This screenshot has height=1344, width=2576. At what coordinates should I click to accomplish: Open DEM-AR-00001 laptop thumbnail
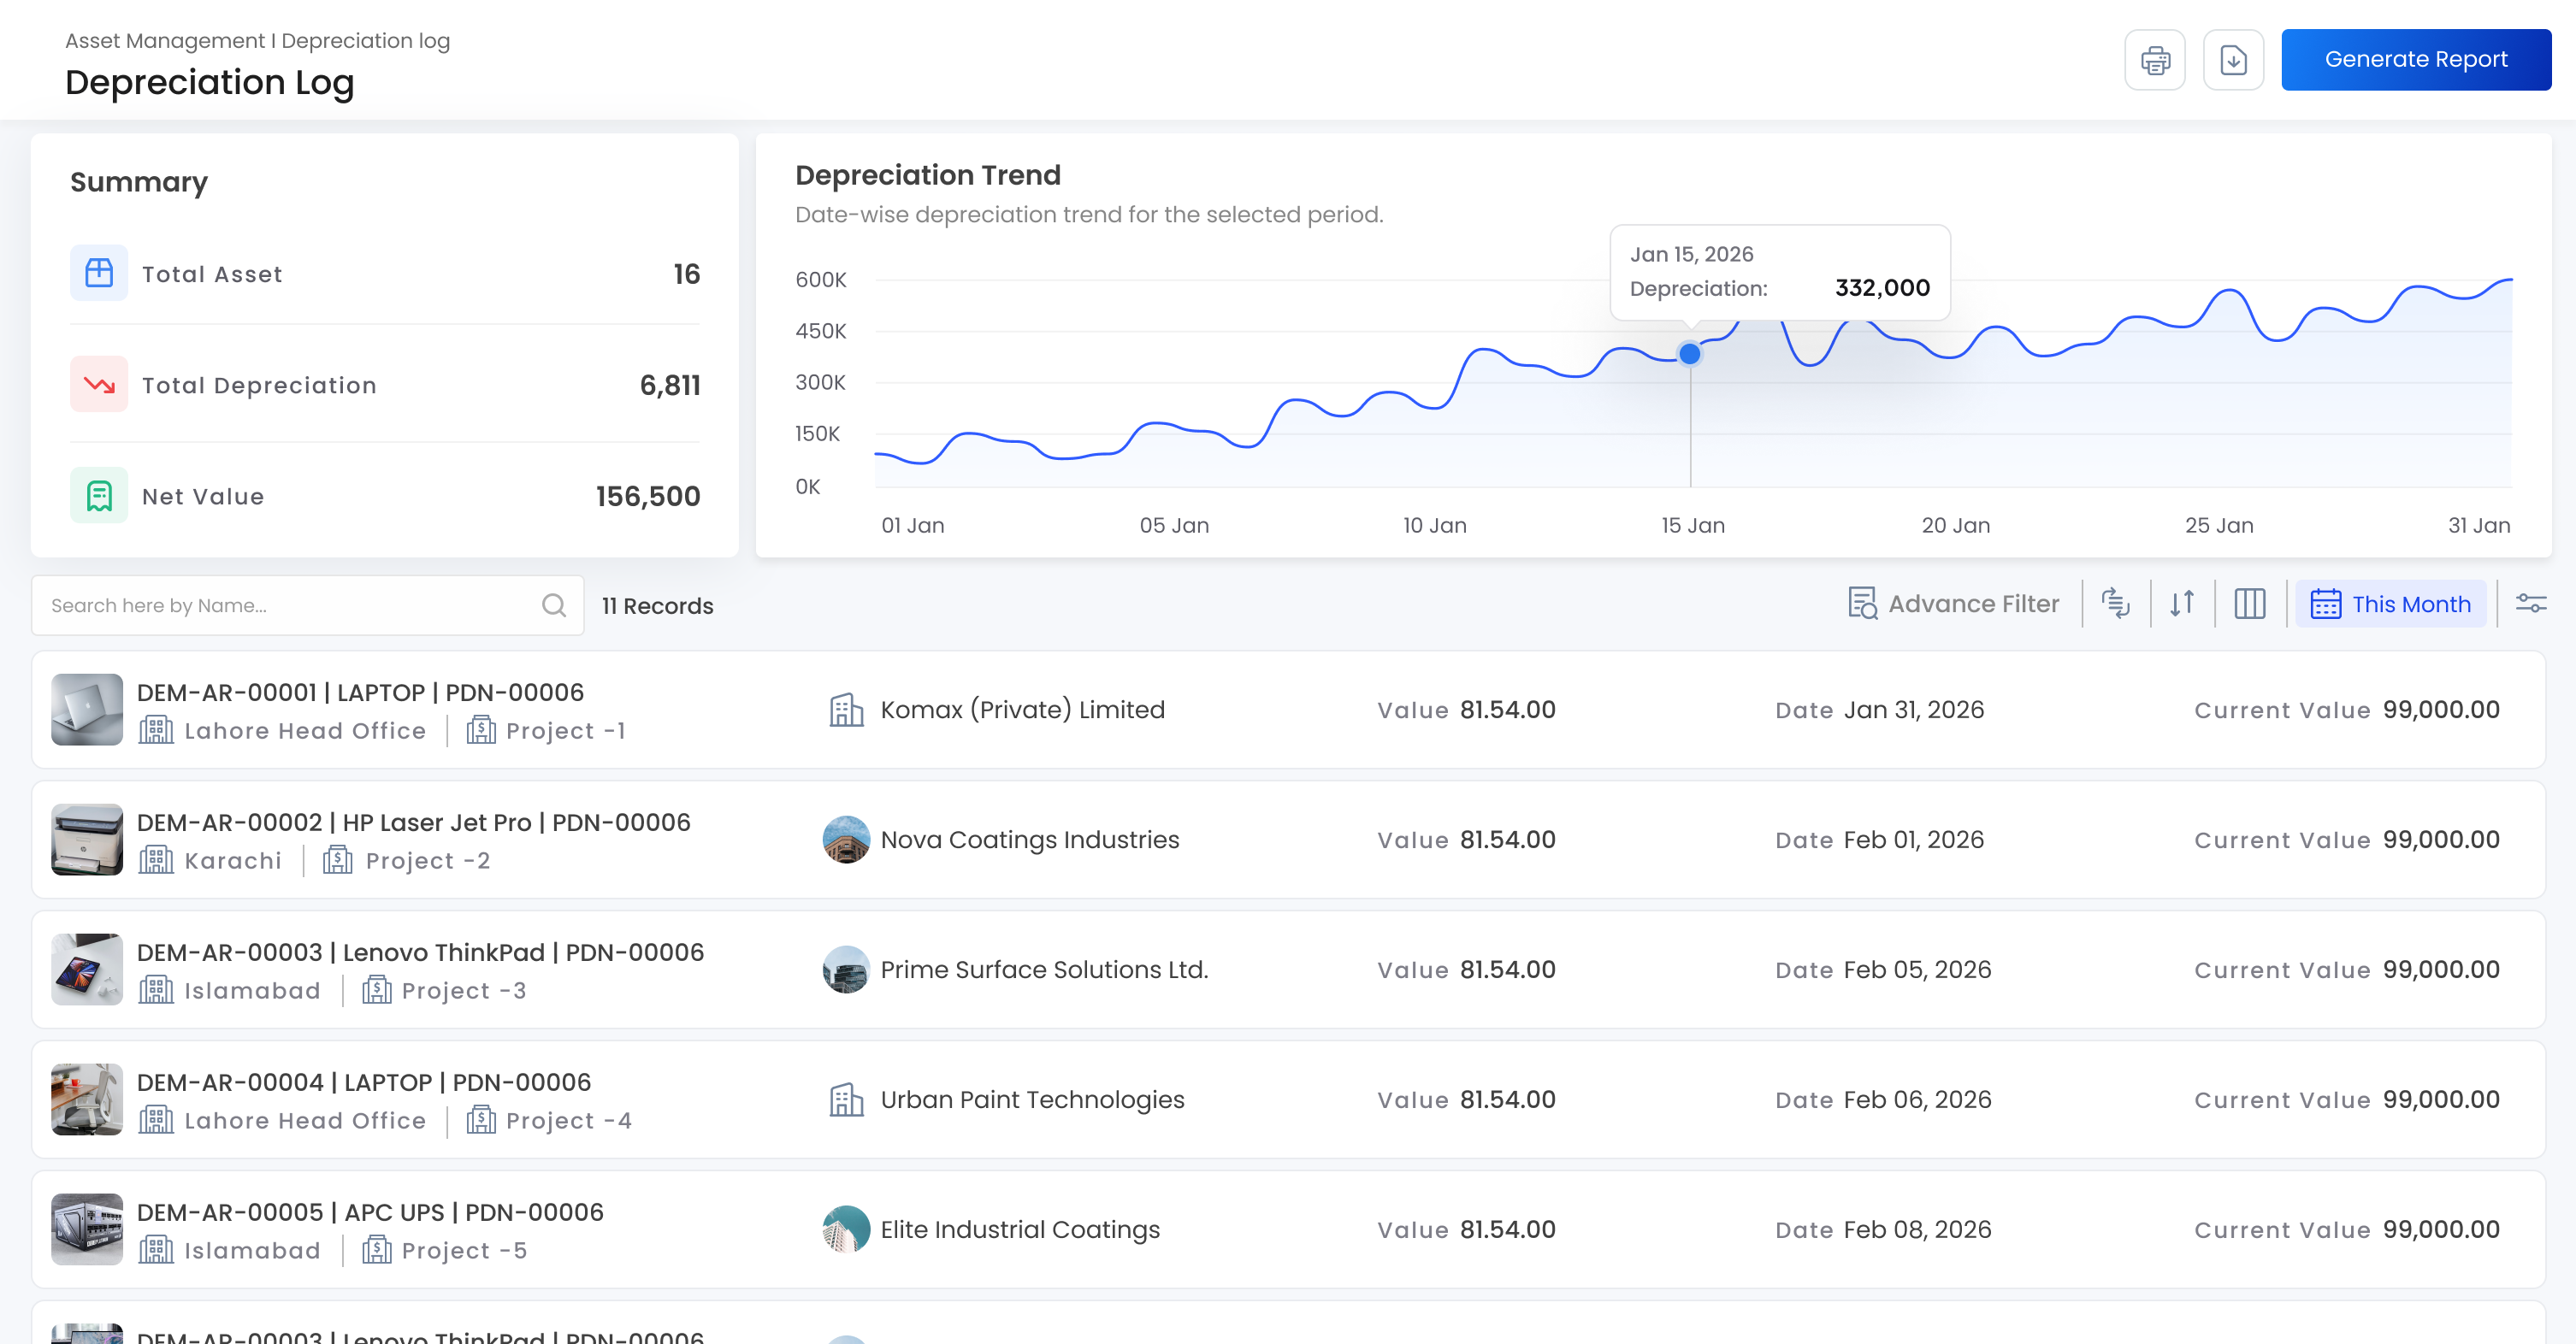click(x=87, y=709)
